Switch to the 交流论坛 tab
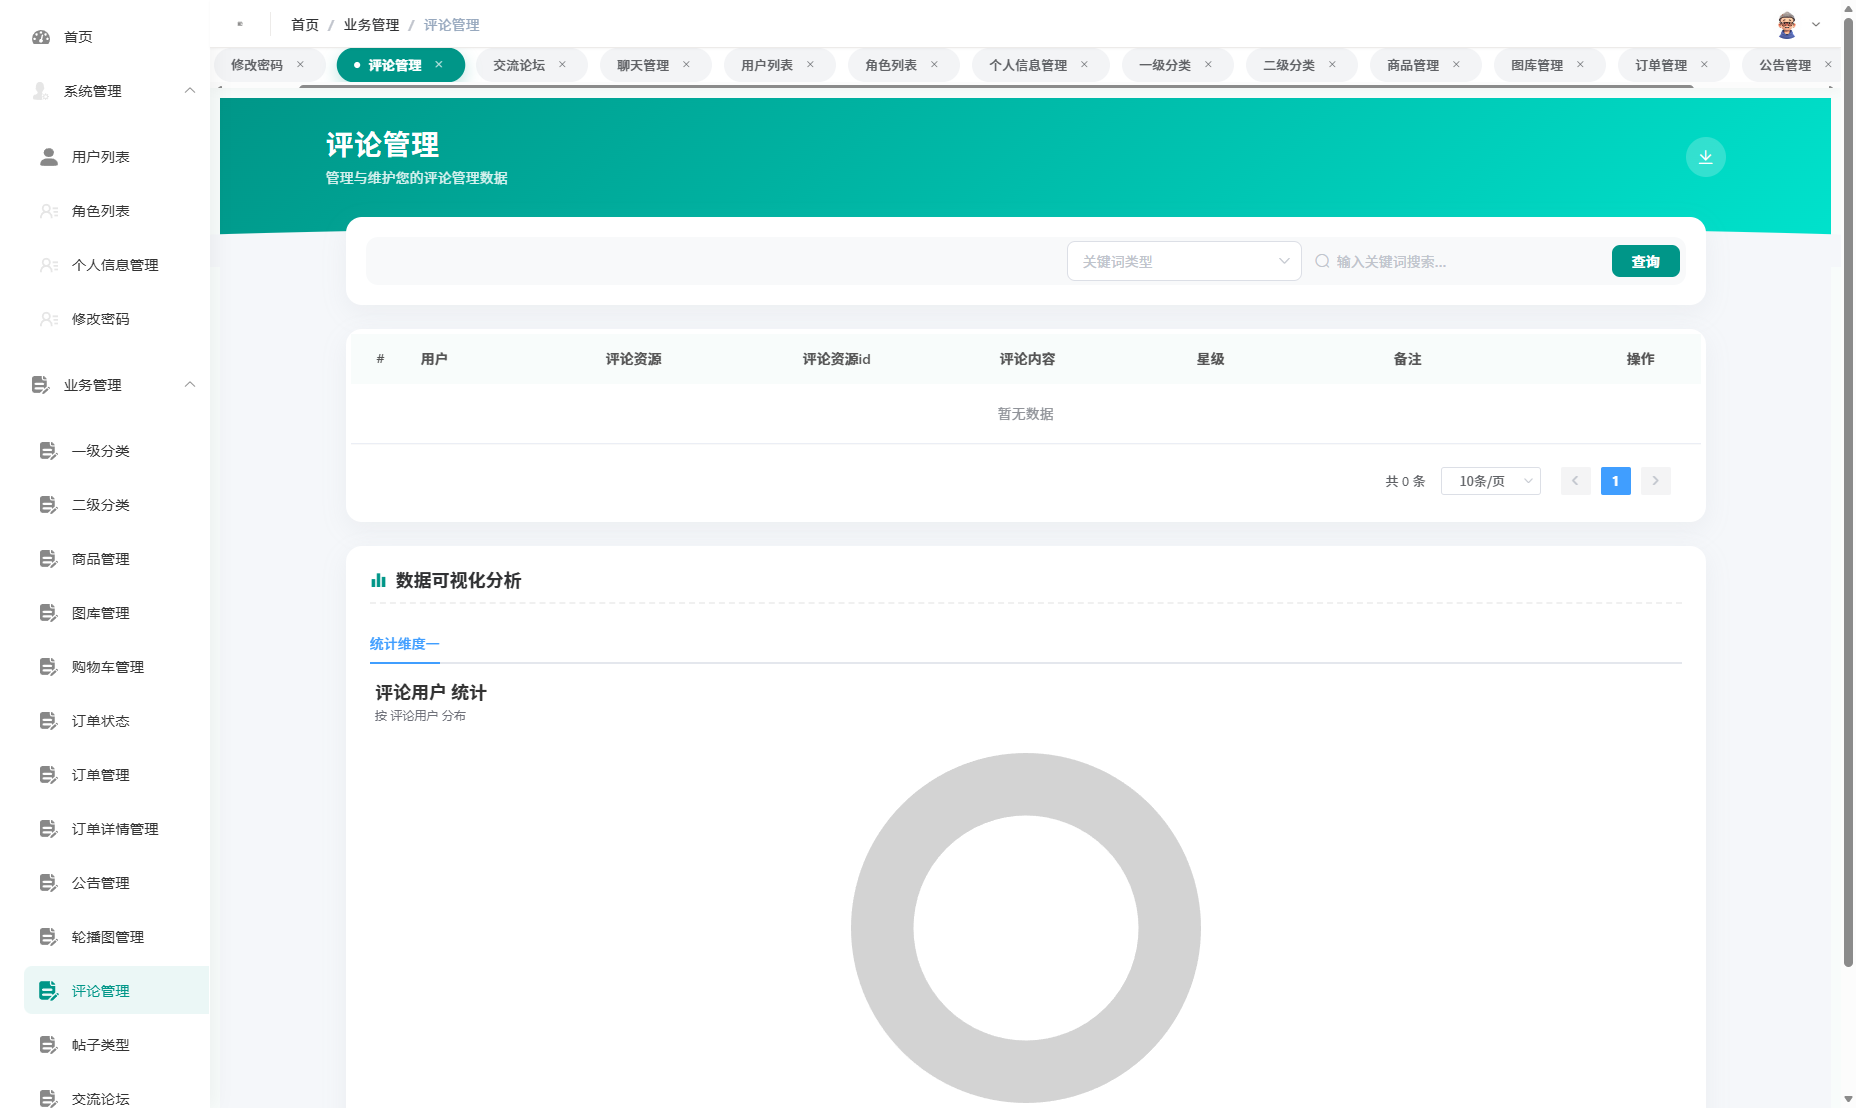The image size is (1856, 1108). pos(519,64)
